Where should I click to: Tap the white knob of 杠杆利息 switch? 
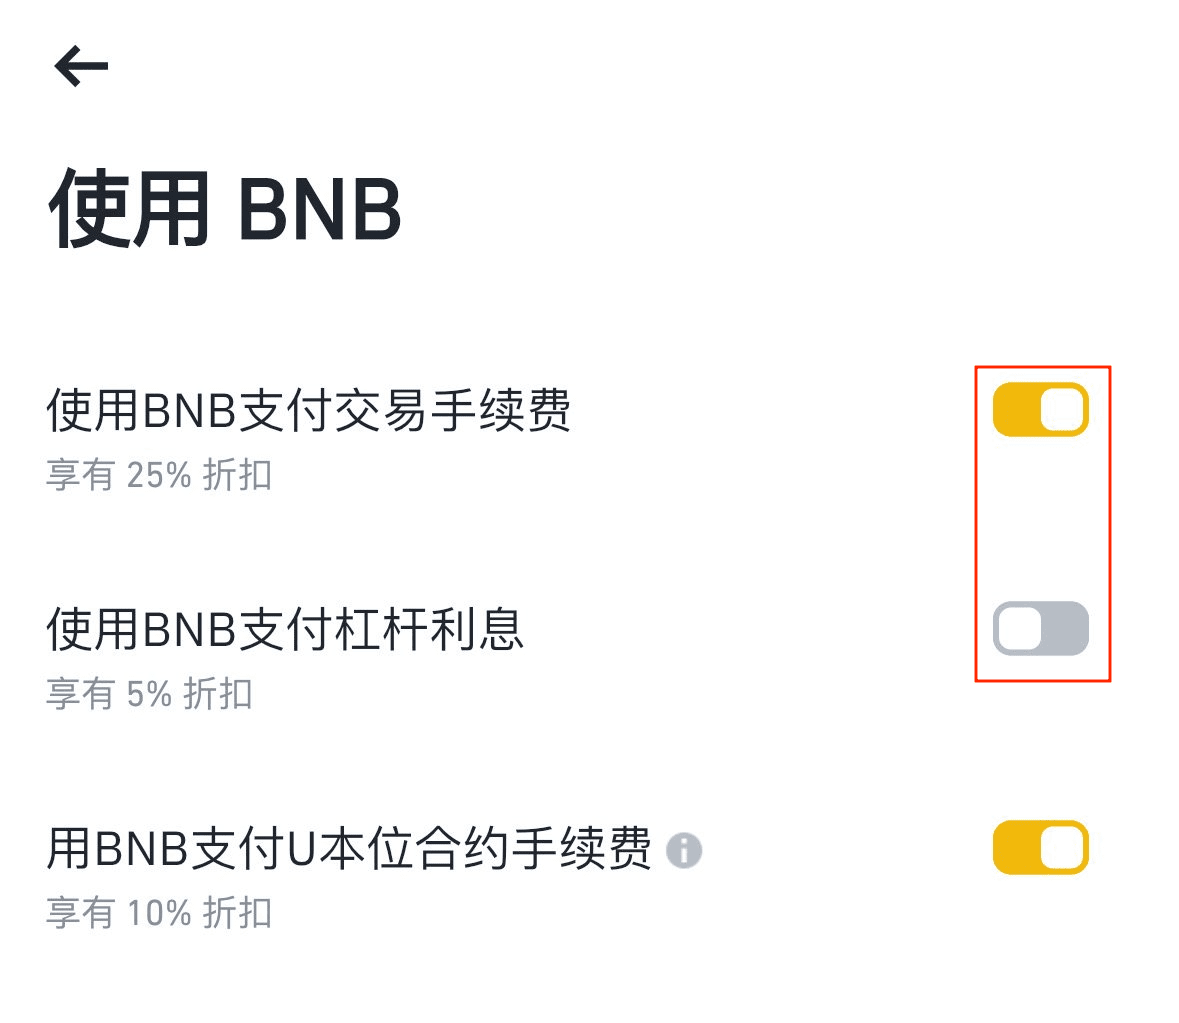pyautogui.click(x=1019, y=629)
